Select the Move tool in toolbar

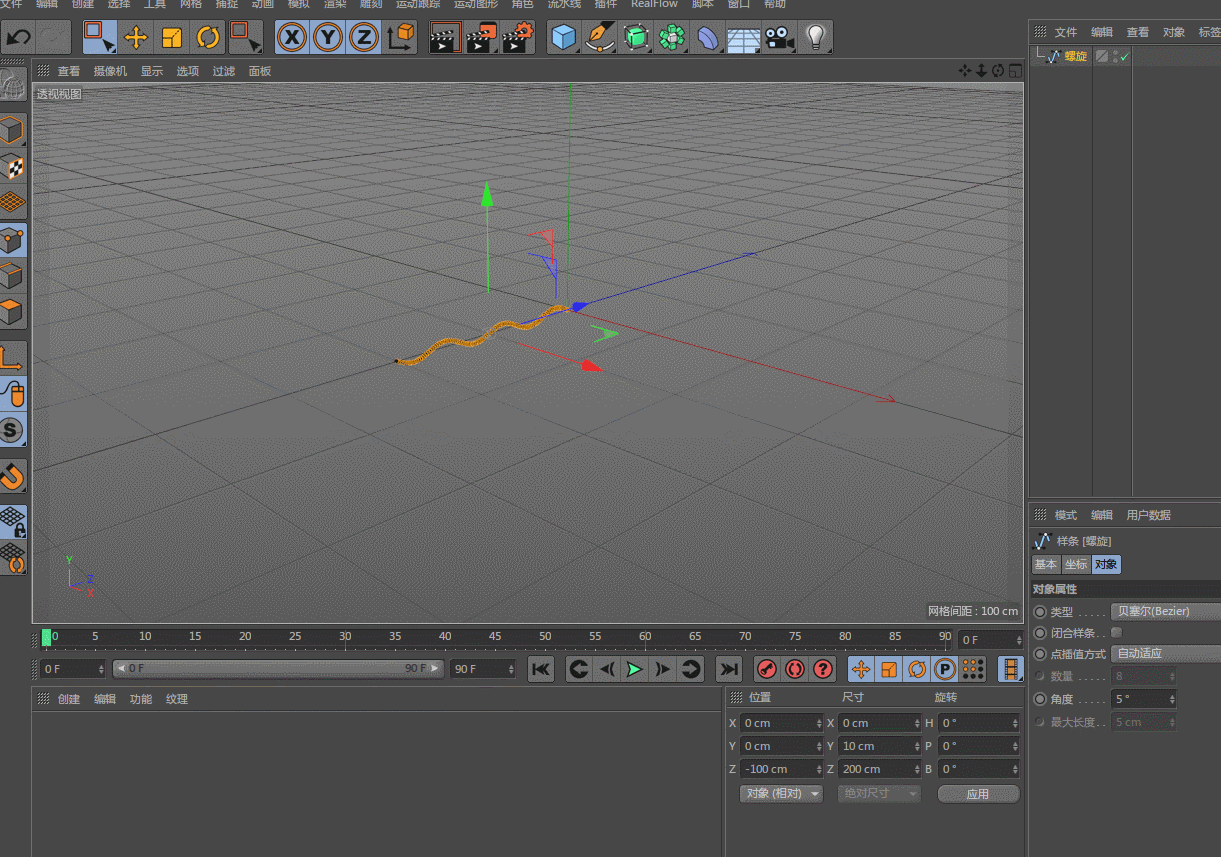click(x=136, y=38)
